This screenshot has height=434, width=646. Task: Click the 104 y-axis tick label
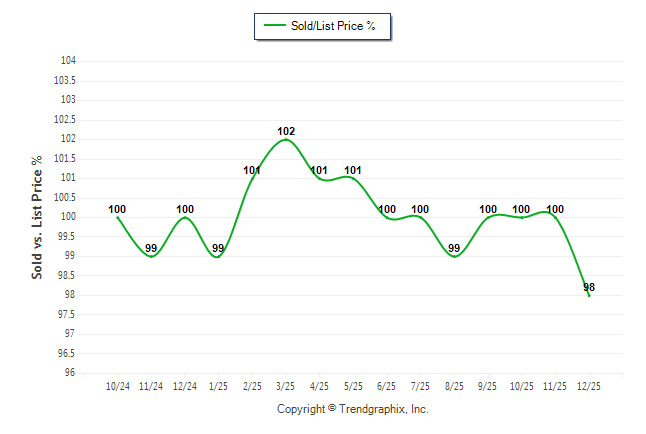68,61
